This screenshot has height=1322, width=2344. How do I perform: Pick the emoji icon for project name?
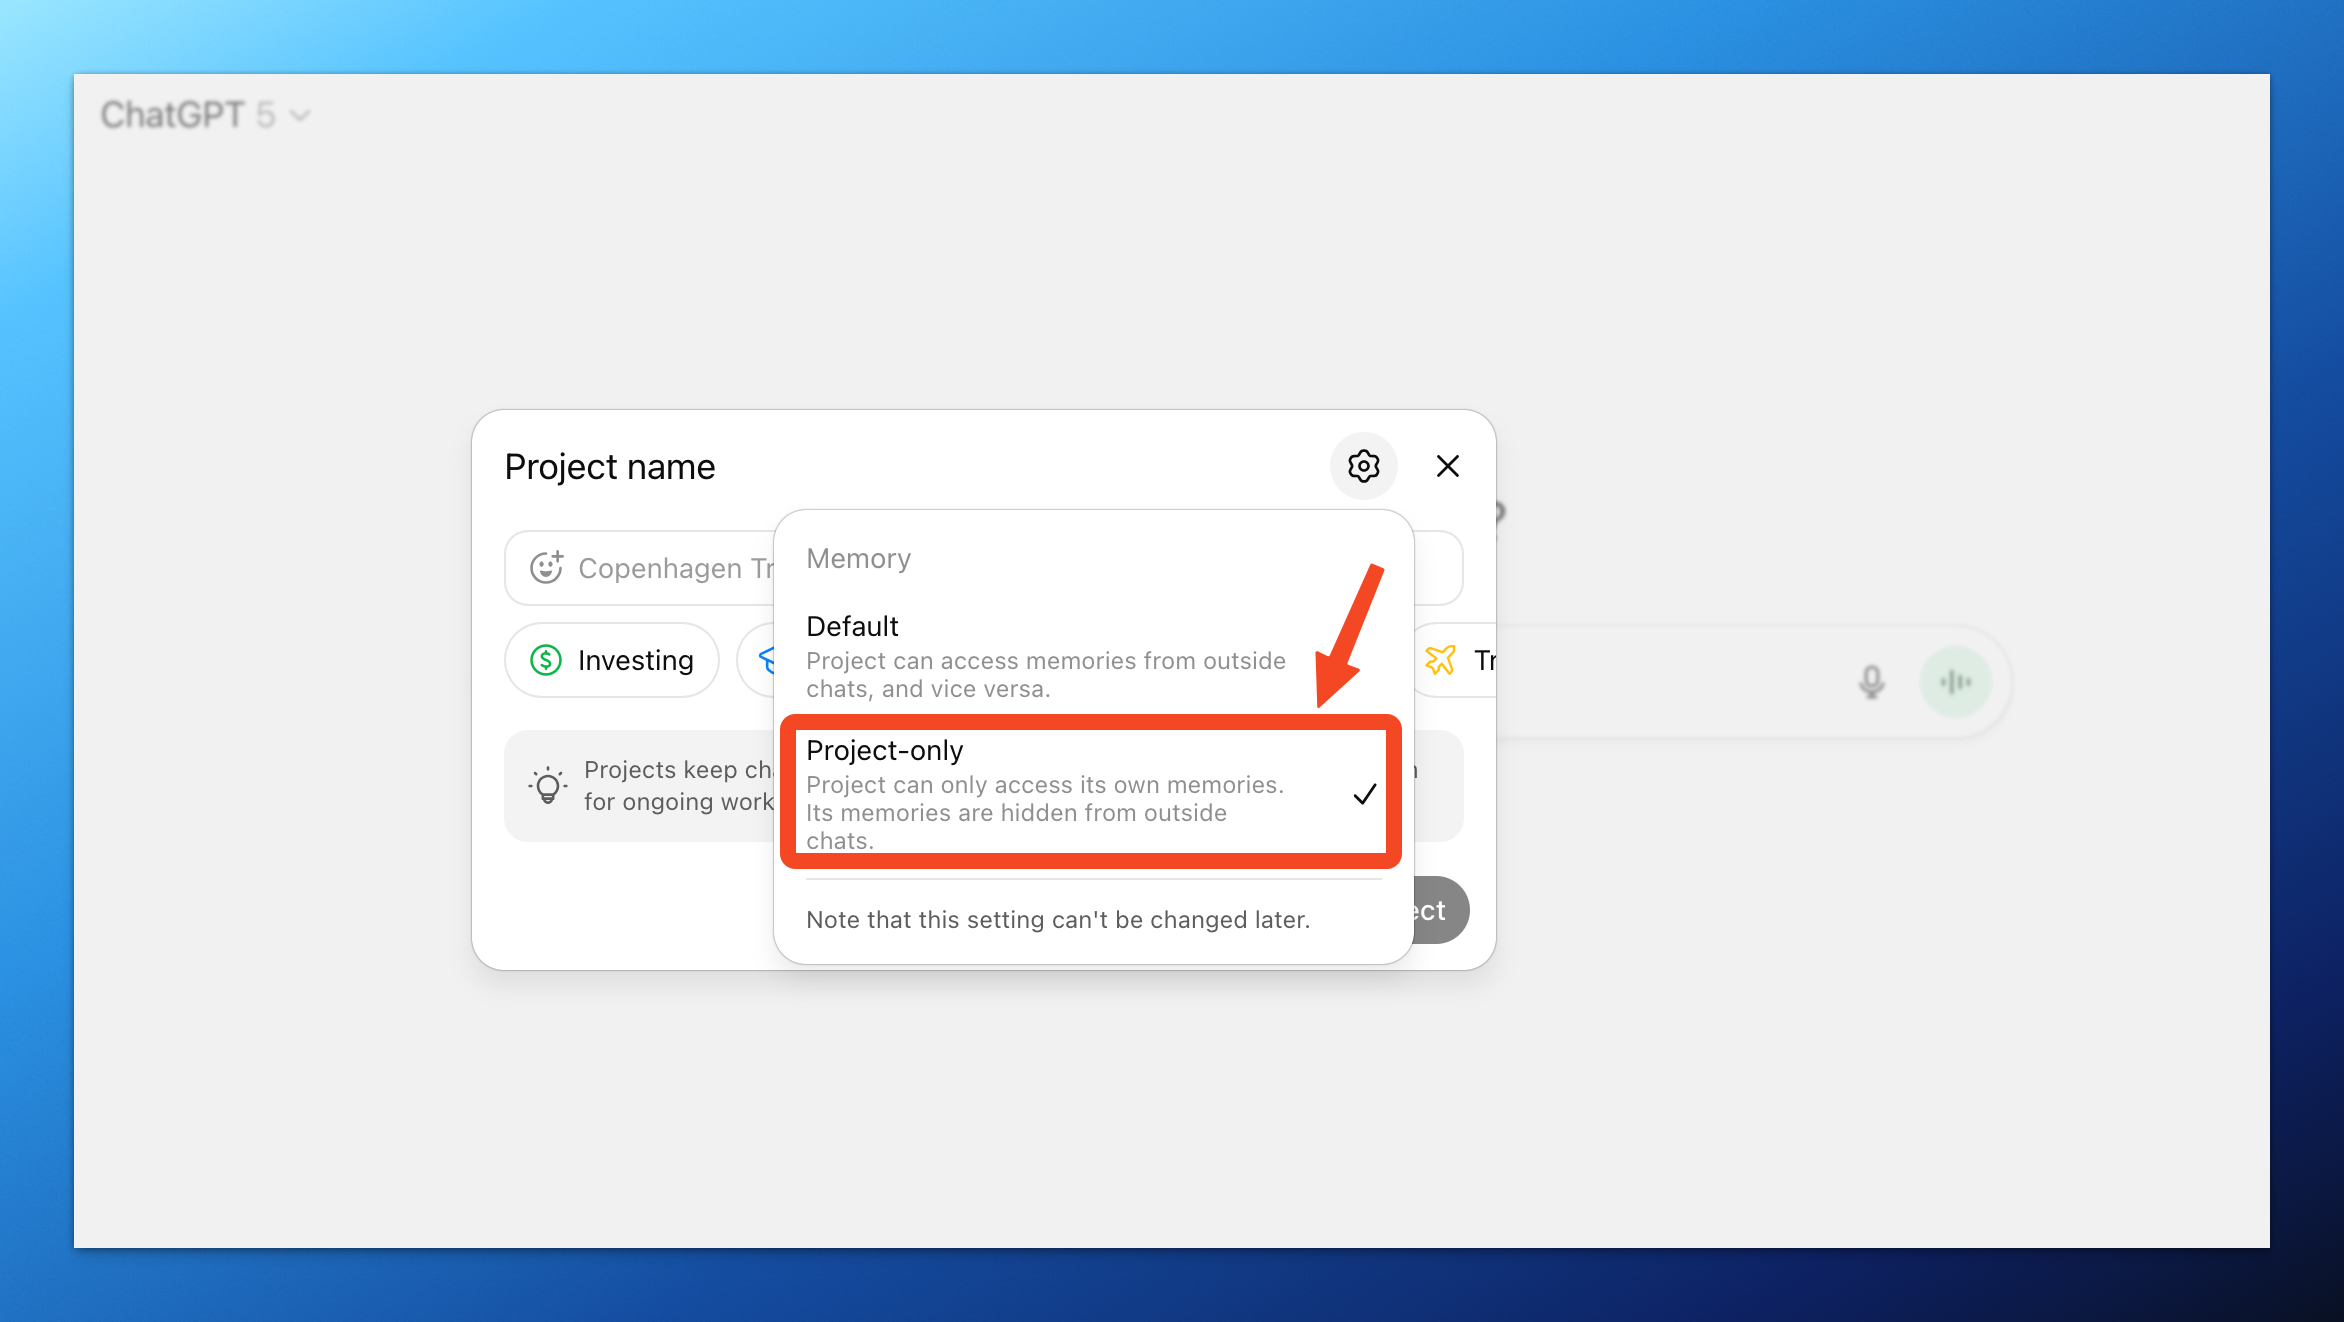(546, 567)
